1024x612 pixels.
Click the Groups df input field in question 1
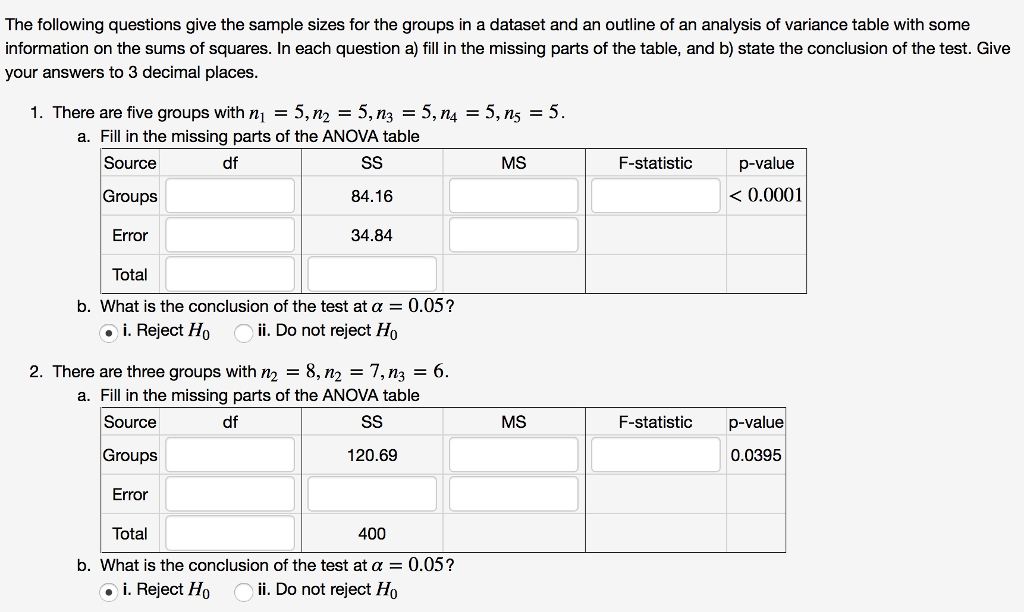[x=228, y=195]
